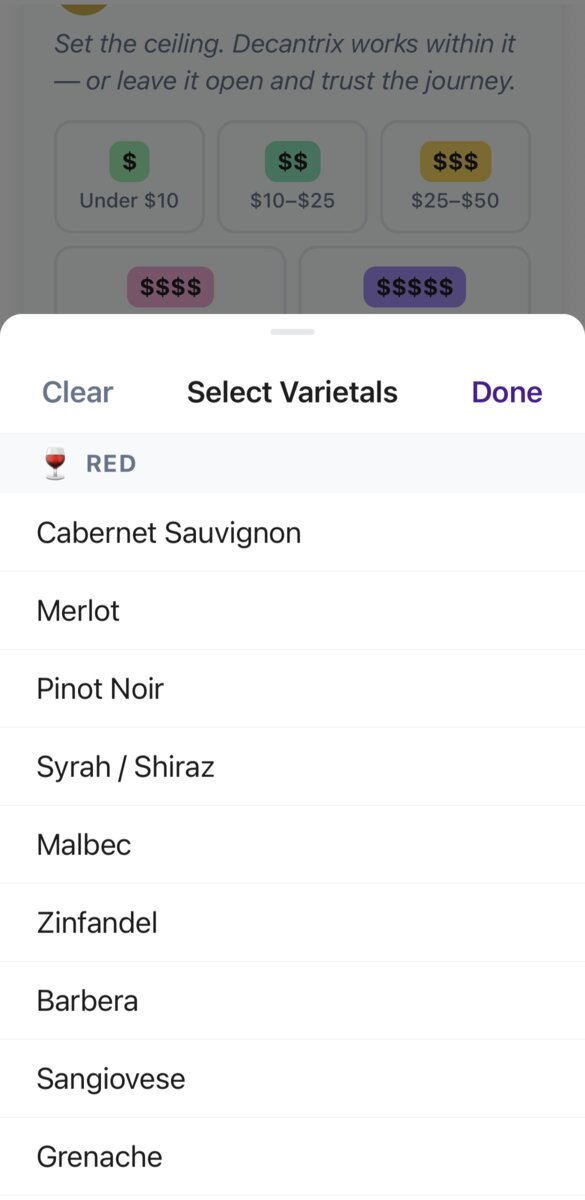Select the green single dollar price icon
The width and height of the screenshot is (585, 1200).
129,160
